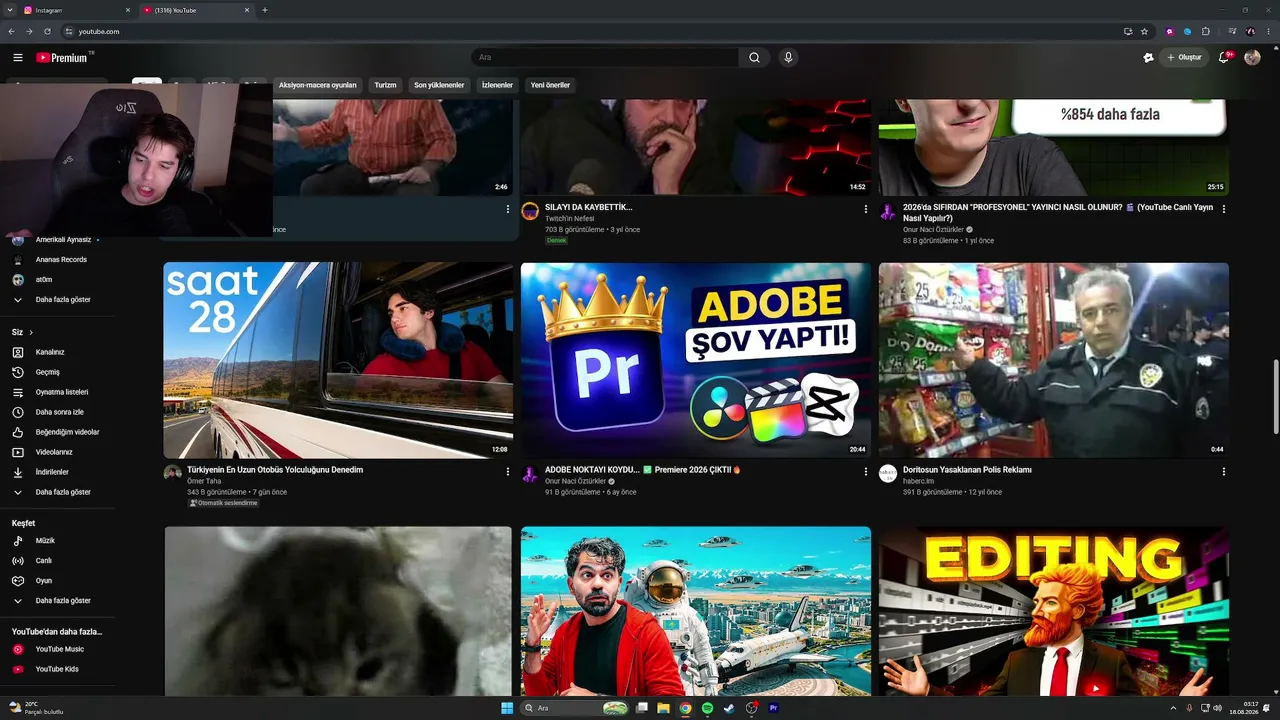
Task: Open options for Doritosun Yasaklanan Polis Reklamı
Action: pyautogui.click(x=1224, y=471)
